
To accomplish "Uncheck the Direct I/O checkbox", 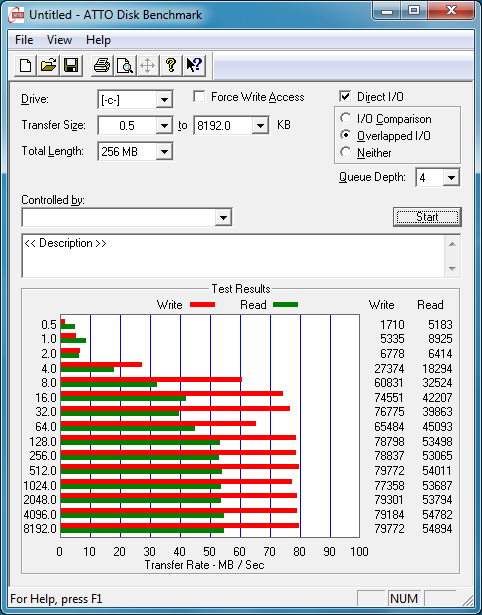I will 345,96.
